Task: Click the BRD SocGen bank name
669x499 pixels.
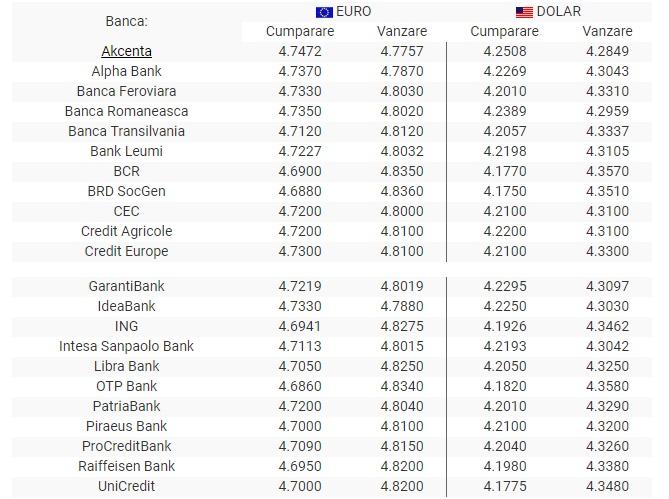Action: pos(126,191)
